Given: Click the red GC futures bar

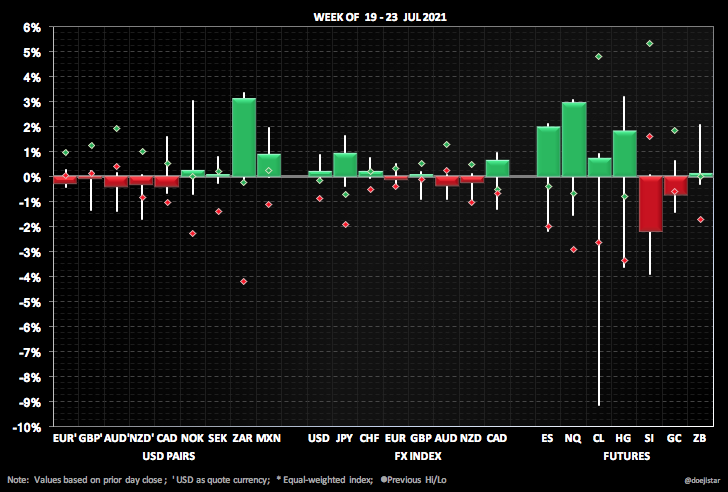Looking at the screenshot, I should coord(676,186).
